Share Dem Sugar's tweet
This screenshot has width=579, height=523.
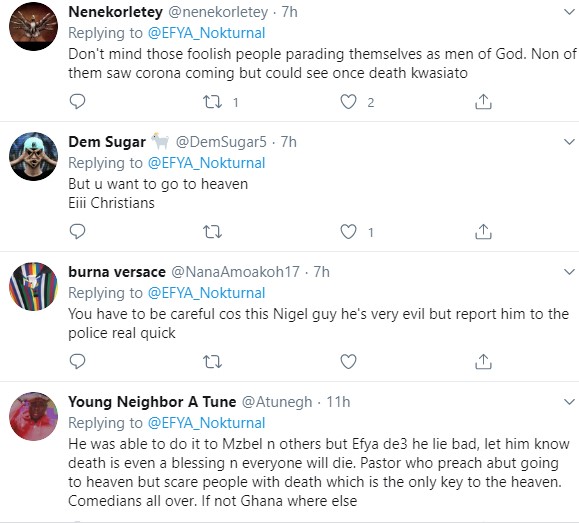point(483,232)
